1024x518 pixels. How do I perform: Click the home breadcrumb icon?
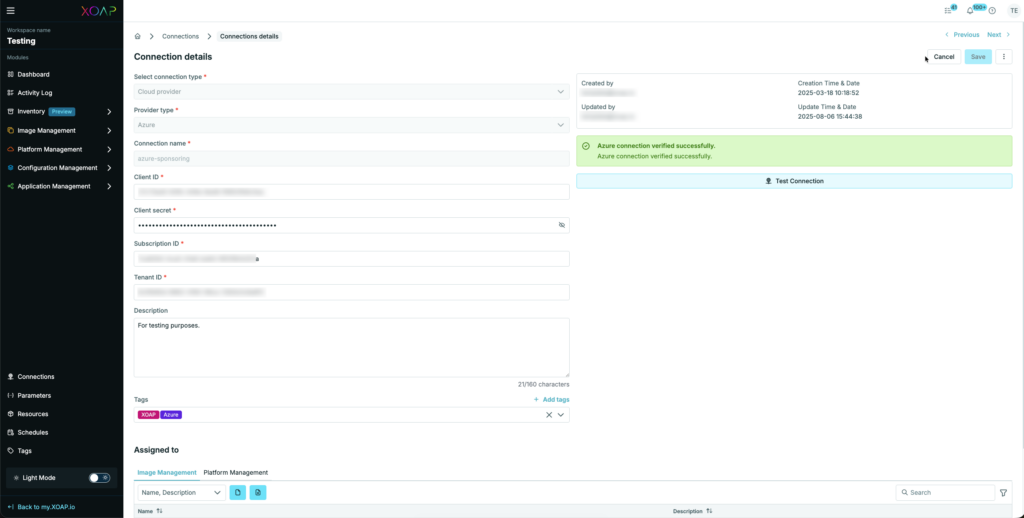(x=138, y=36)
